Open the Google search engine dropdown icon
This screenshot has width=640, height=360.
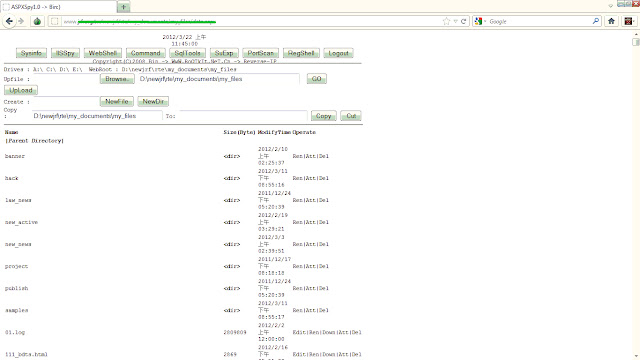(x=480, y=21)
